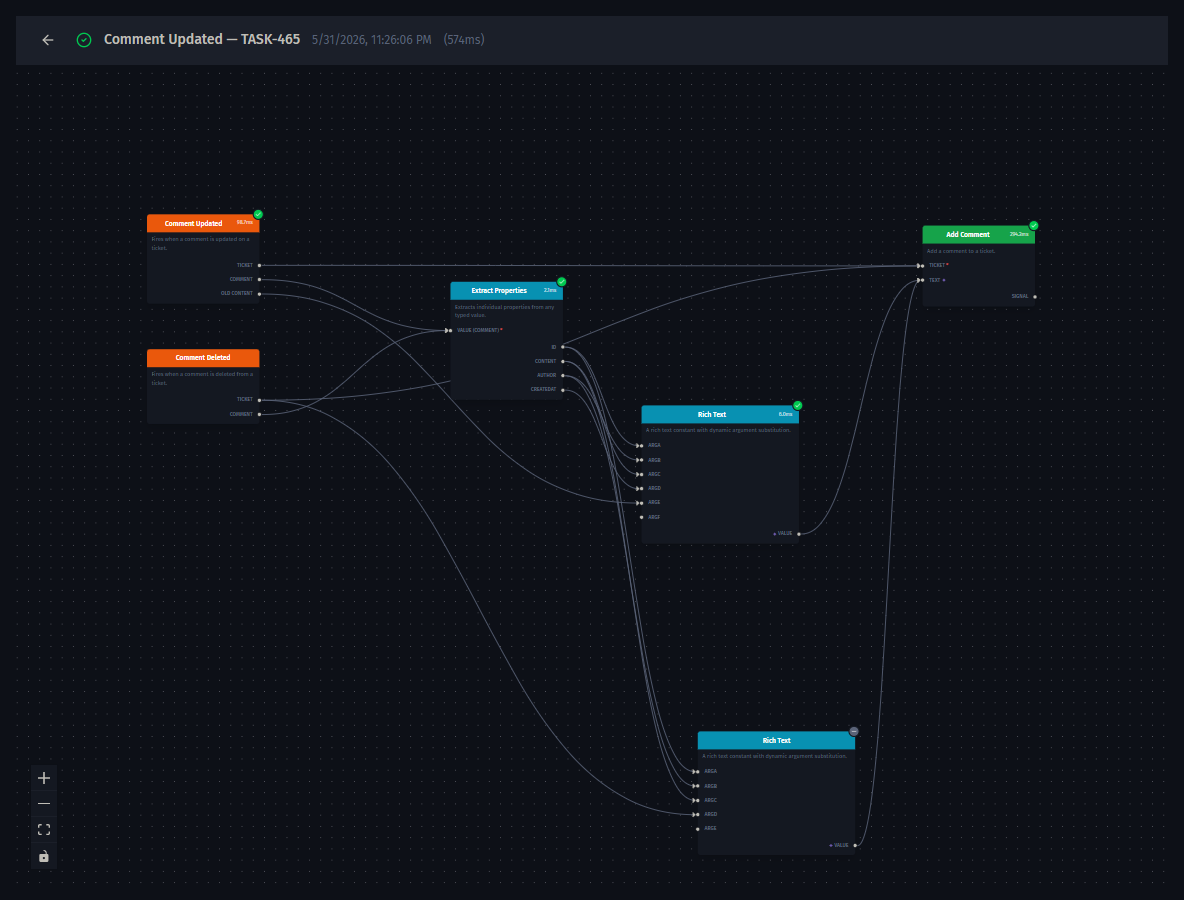The height and width of the screenshot is (900, 1184).
Task: Select the executed Rich Text node header (8.0ms)
Action: pyautogui.click(x=720, y=415)
